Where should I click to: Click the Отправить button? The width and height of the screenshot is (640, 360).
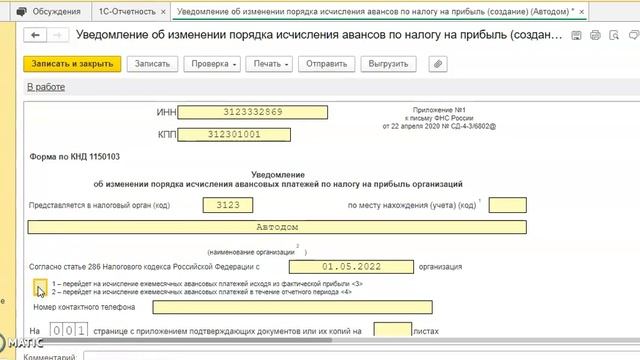pyautogui.click(x=327, y=64)
